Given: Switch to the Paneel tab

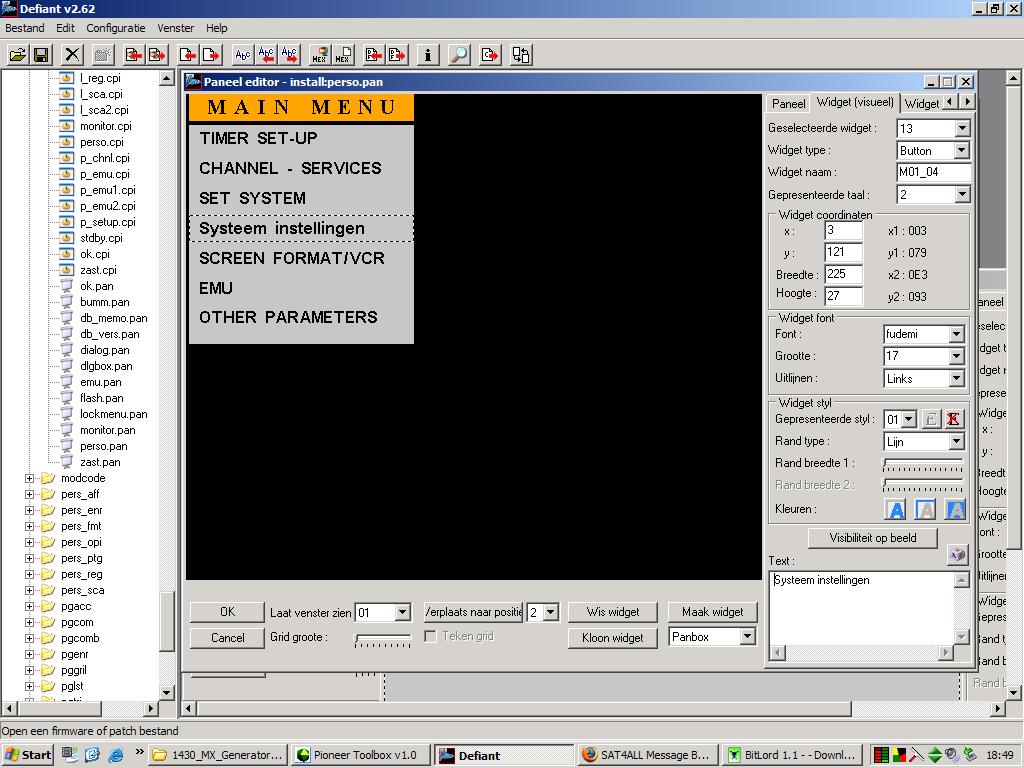Looking at the screenshot, I should 788,104.
